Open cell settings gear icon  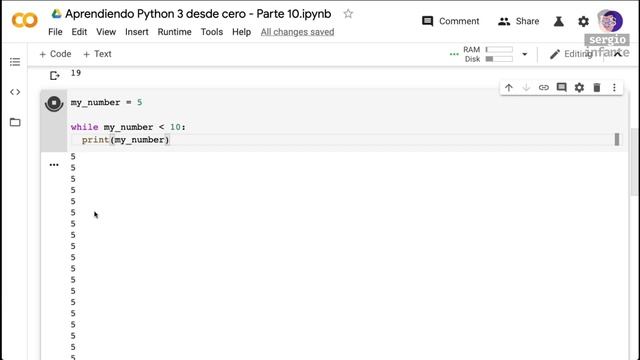pos(579,87)
